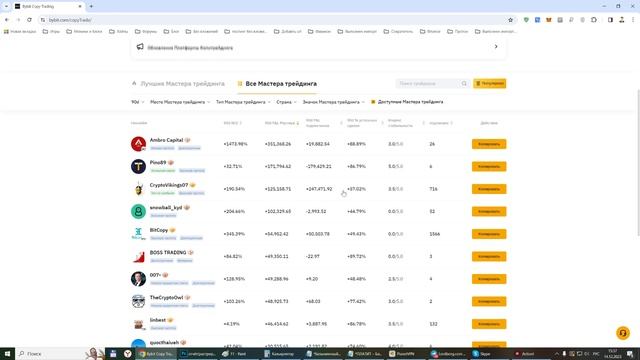Image resolution: width=640 pixels, height=360 pixels.
Task: Click the search magnifier icon in trader search
Action: tap(464, 83)
